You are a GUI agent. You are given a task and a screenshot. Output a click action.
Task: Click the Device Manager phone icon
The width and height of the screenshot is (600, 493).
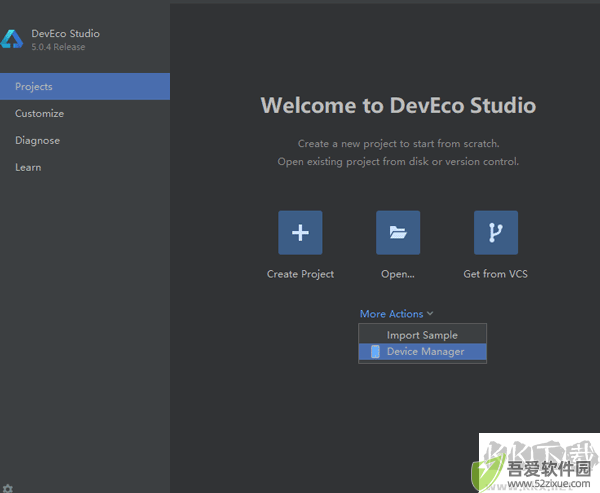[x=375, y=351]
